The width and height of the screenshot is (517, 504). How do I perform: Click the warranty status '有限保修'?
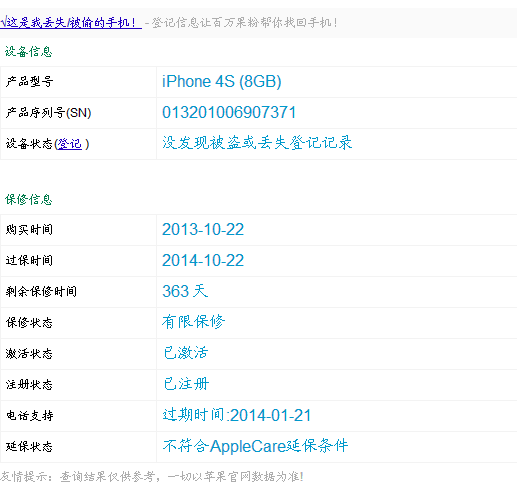(x=193, y=322)
